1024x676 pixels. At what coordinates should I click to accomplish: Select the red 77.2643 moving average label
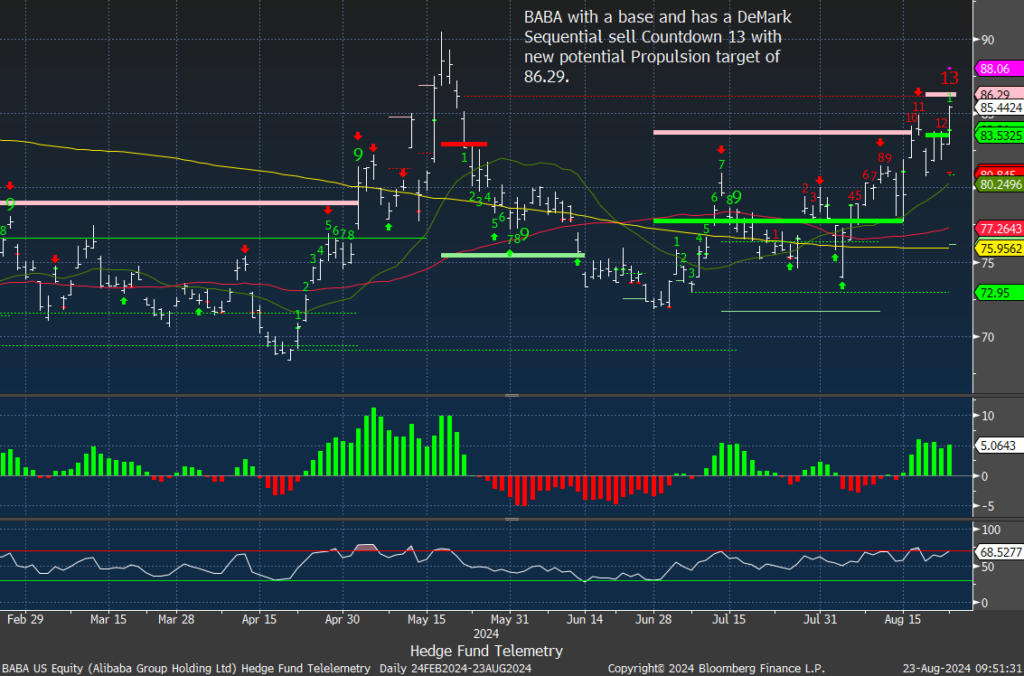pyautogui.click(x=999, y=229)
